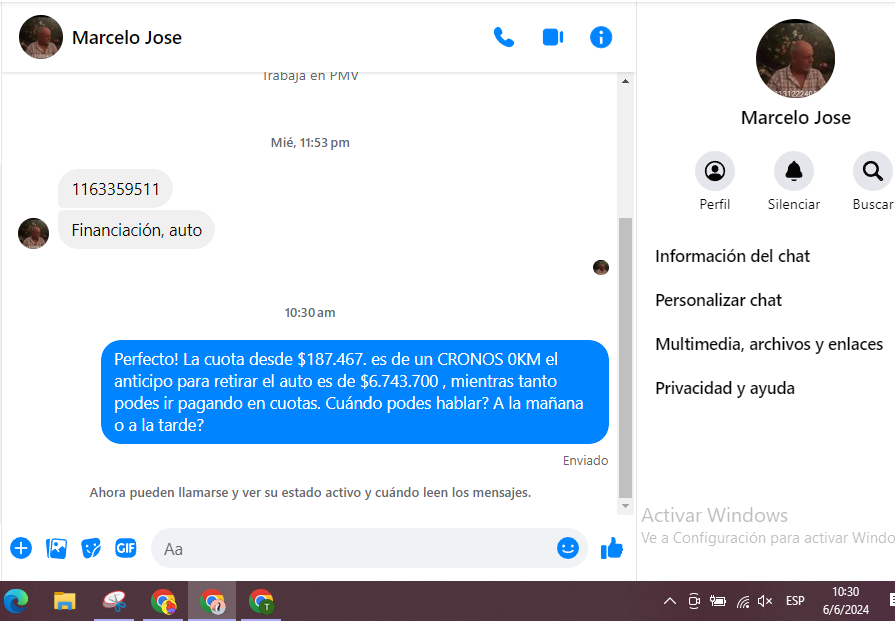Viewport: 895px width, 621px height.
Task: Search in conversation with Buscar
Action: tap(872, 172)
